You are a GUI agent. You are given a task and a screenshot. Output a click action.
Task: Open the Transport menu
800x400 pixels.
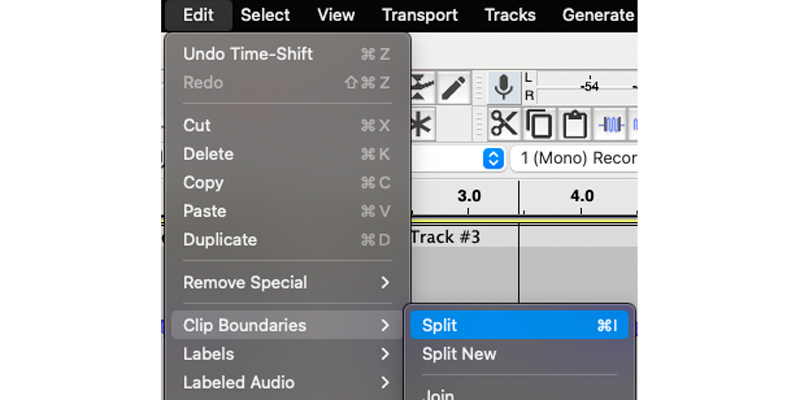(x=420, y=15)
